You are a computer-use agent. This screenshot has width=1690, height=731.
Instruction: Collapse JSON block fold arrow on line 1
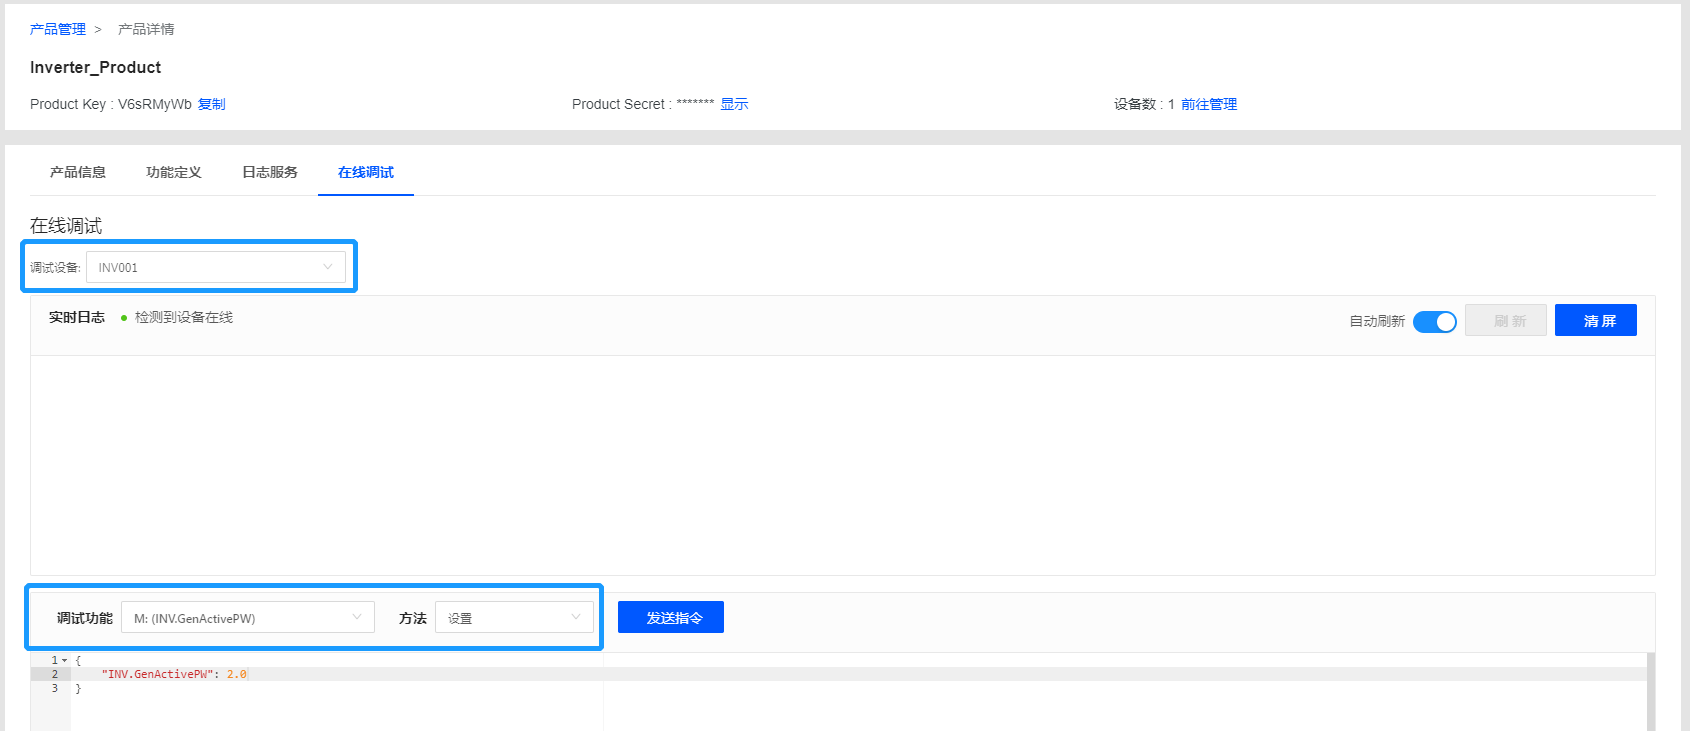click(x=65, y=661)
